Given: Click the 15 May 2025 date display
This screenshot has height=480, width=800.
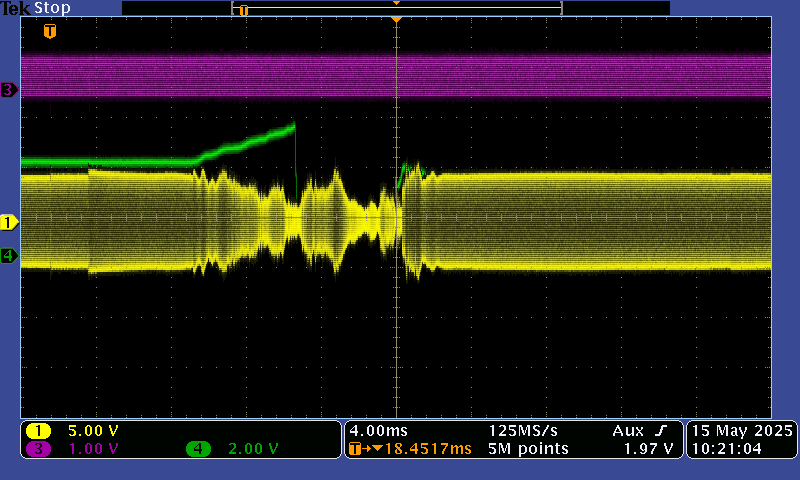Looking at the screenshot, I should (x=741, y=430).
